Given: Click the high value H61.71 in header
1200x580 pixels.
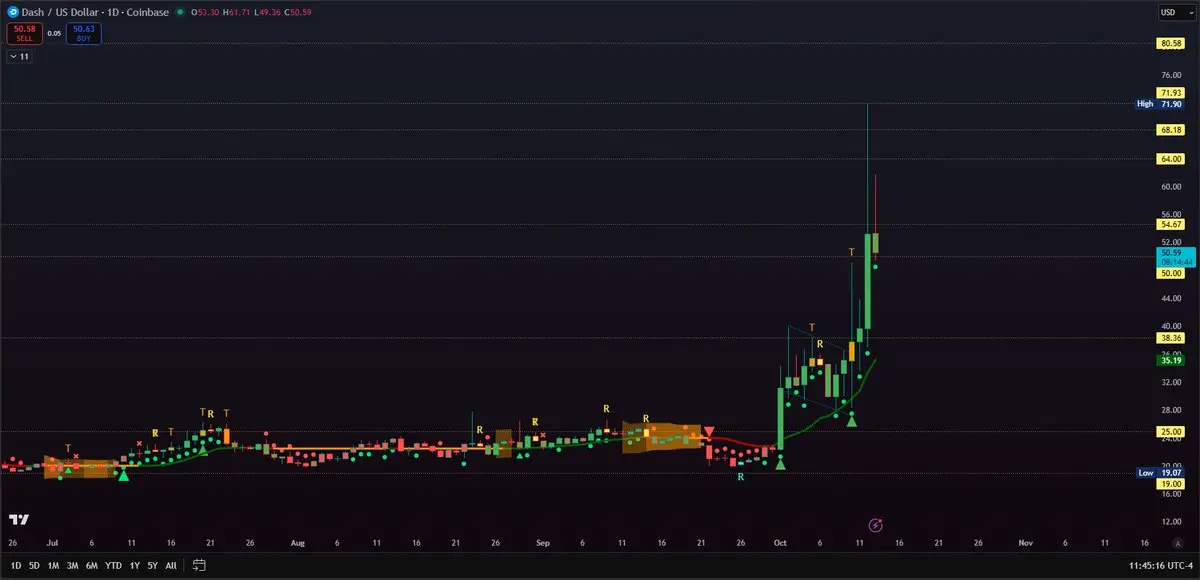Looking at the screenshot, I should pyautogui.click(x=235, y=12).
